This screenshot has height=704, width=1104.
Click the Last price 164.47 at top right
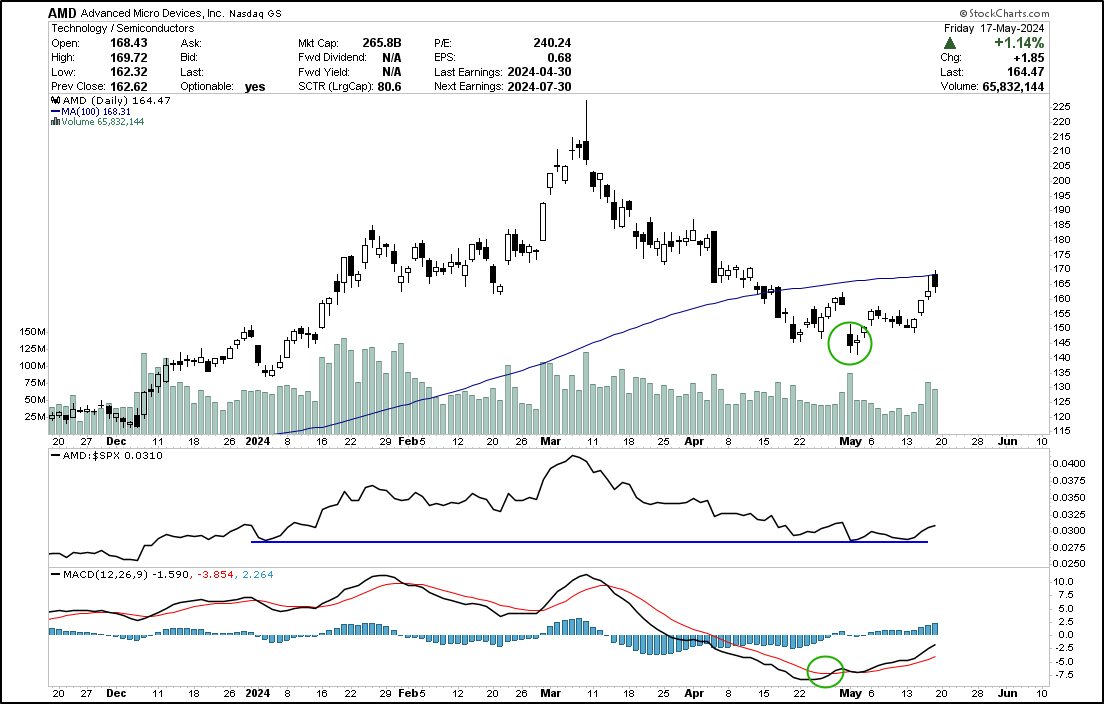point(1026,72)
